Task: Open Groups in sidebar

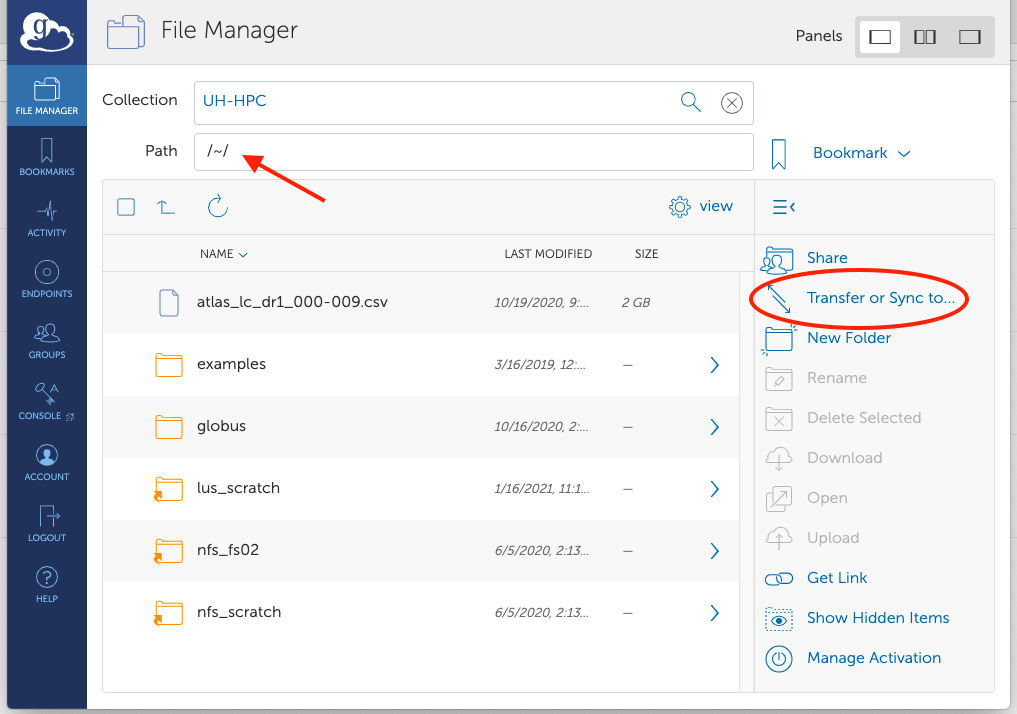Action: [x=47, y=340]
